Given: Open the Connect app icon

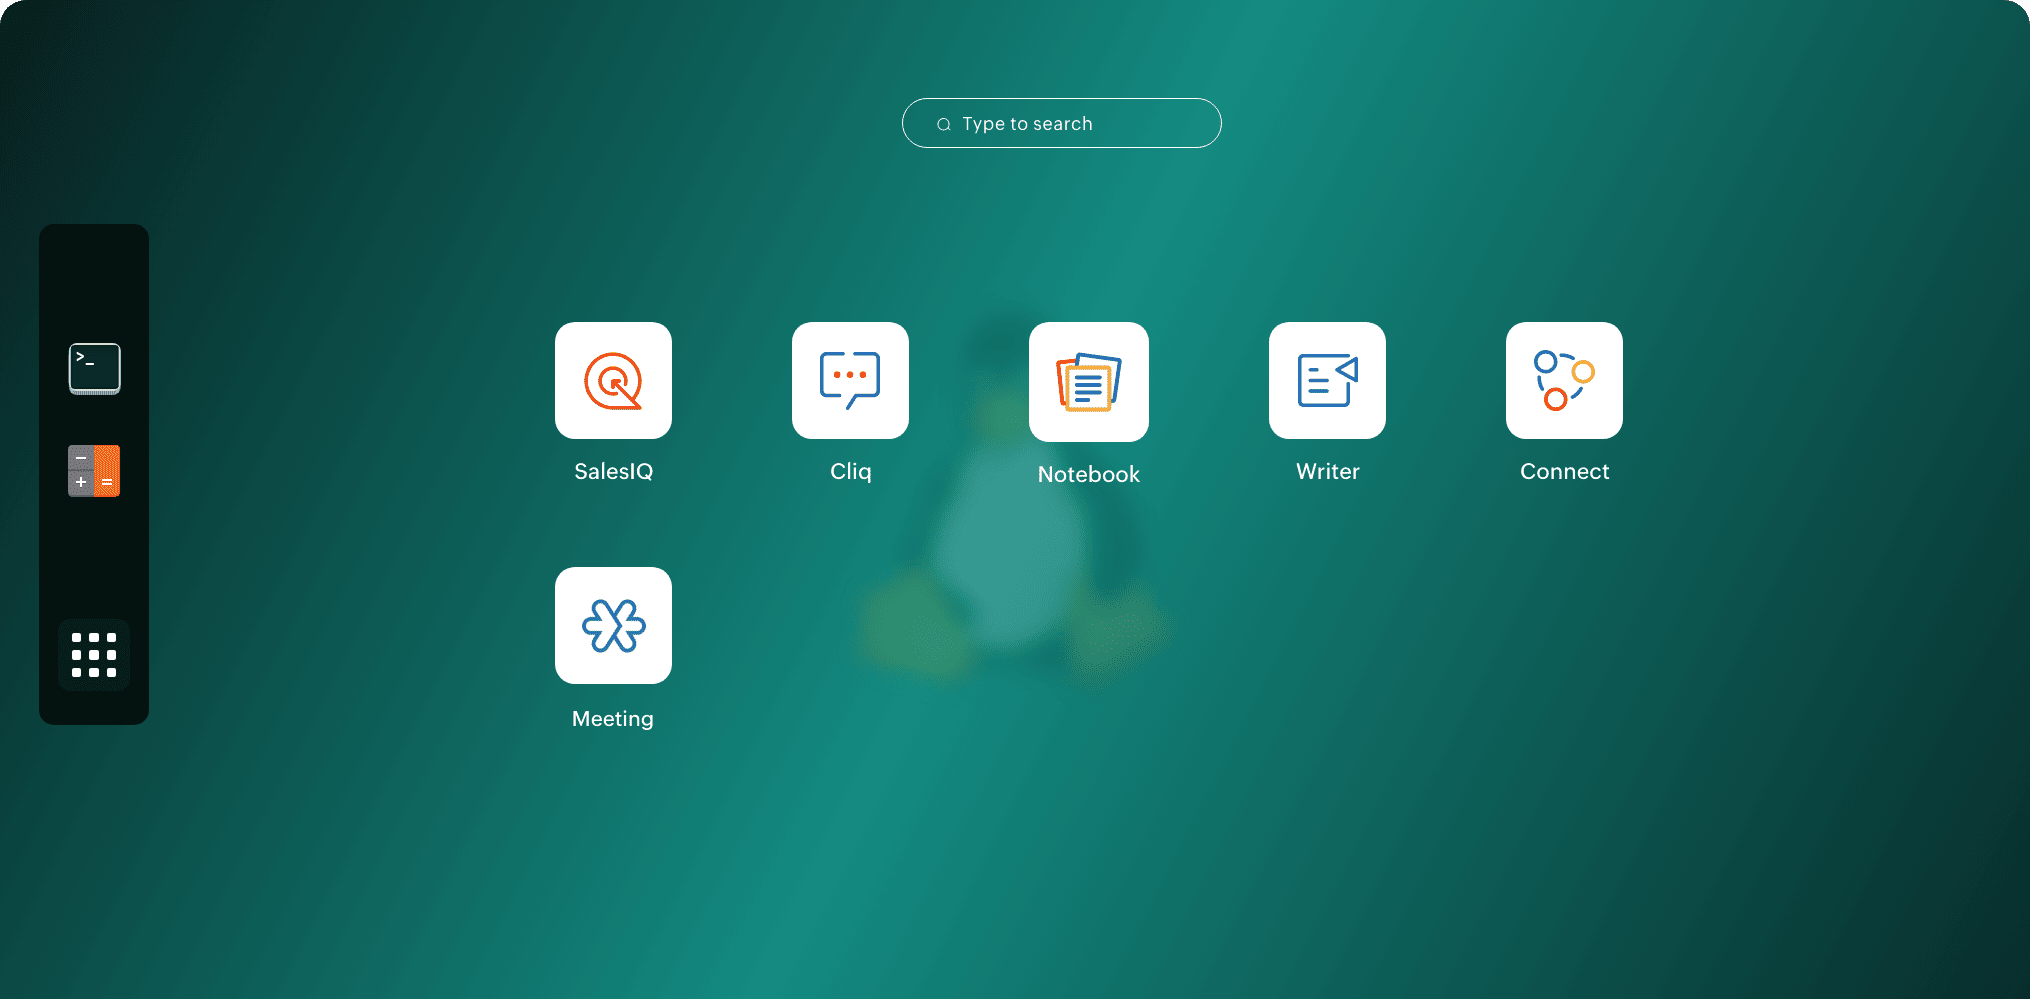Looking at the screenshot, I should pos(1564,380).
